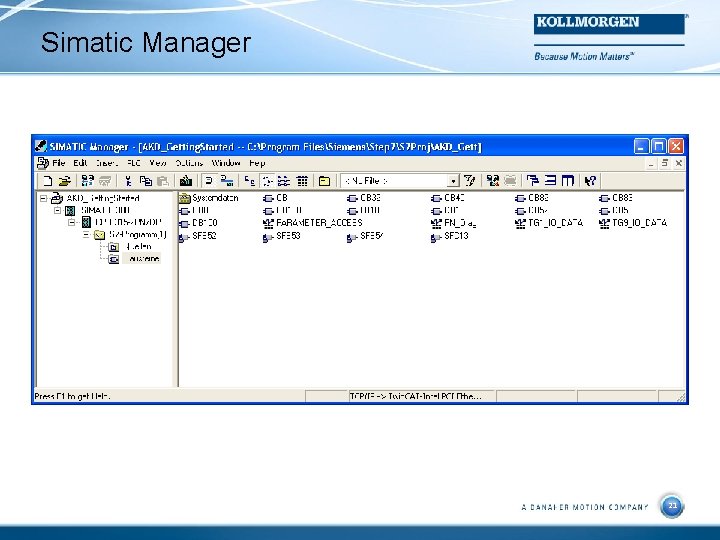Select the highlighted Bausteine blocks folder
Screen dimensions: 720x540
coord(142,259)
